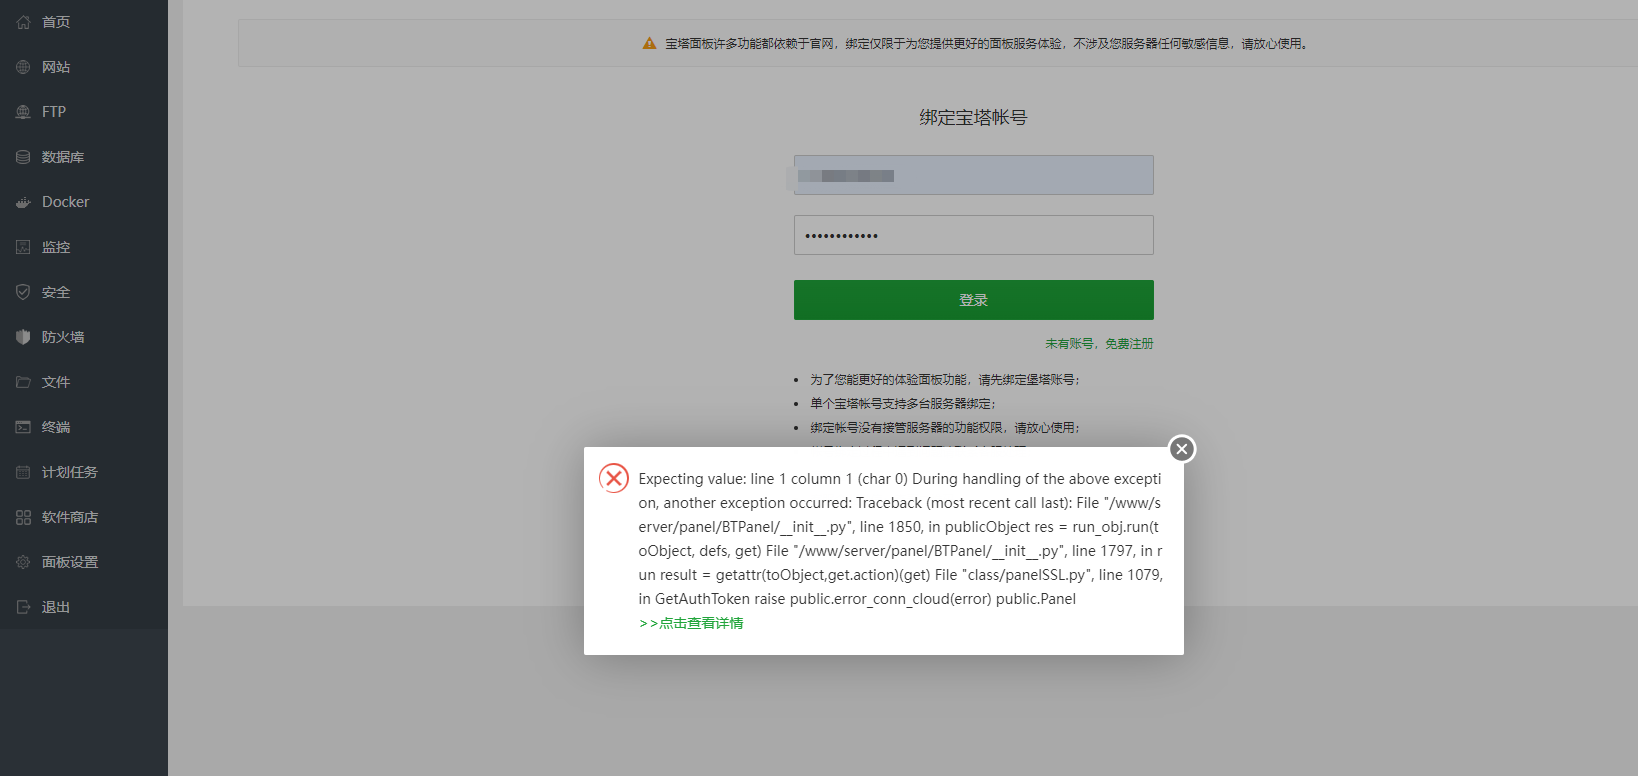Click the folder icon beside 文件

[x=23, y=382]
